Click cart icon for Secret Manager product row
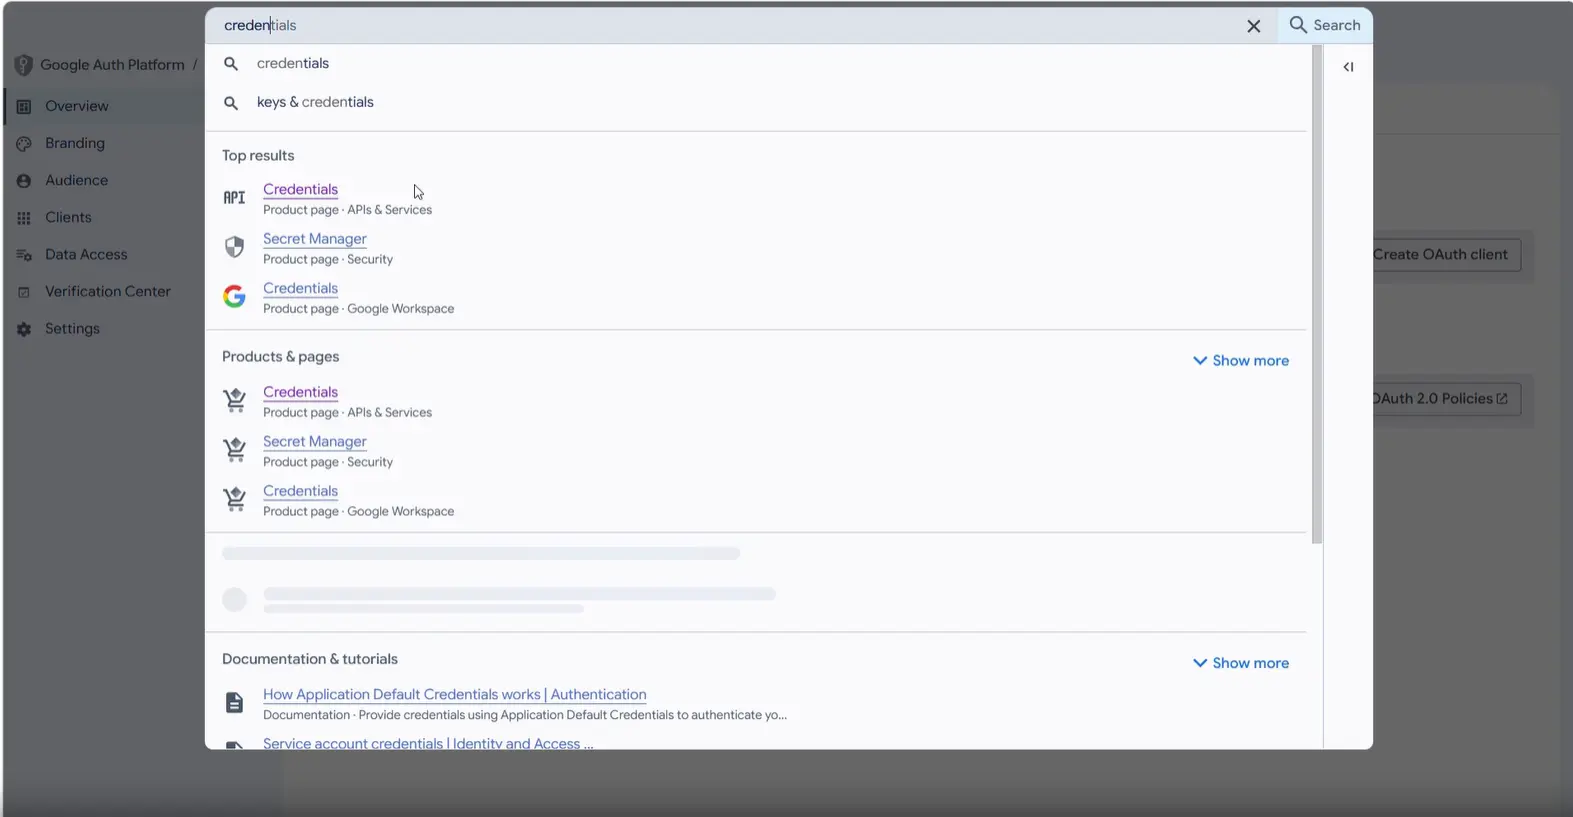The image size is (1573, 817). pos(234,450)
